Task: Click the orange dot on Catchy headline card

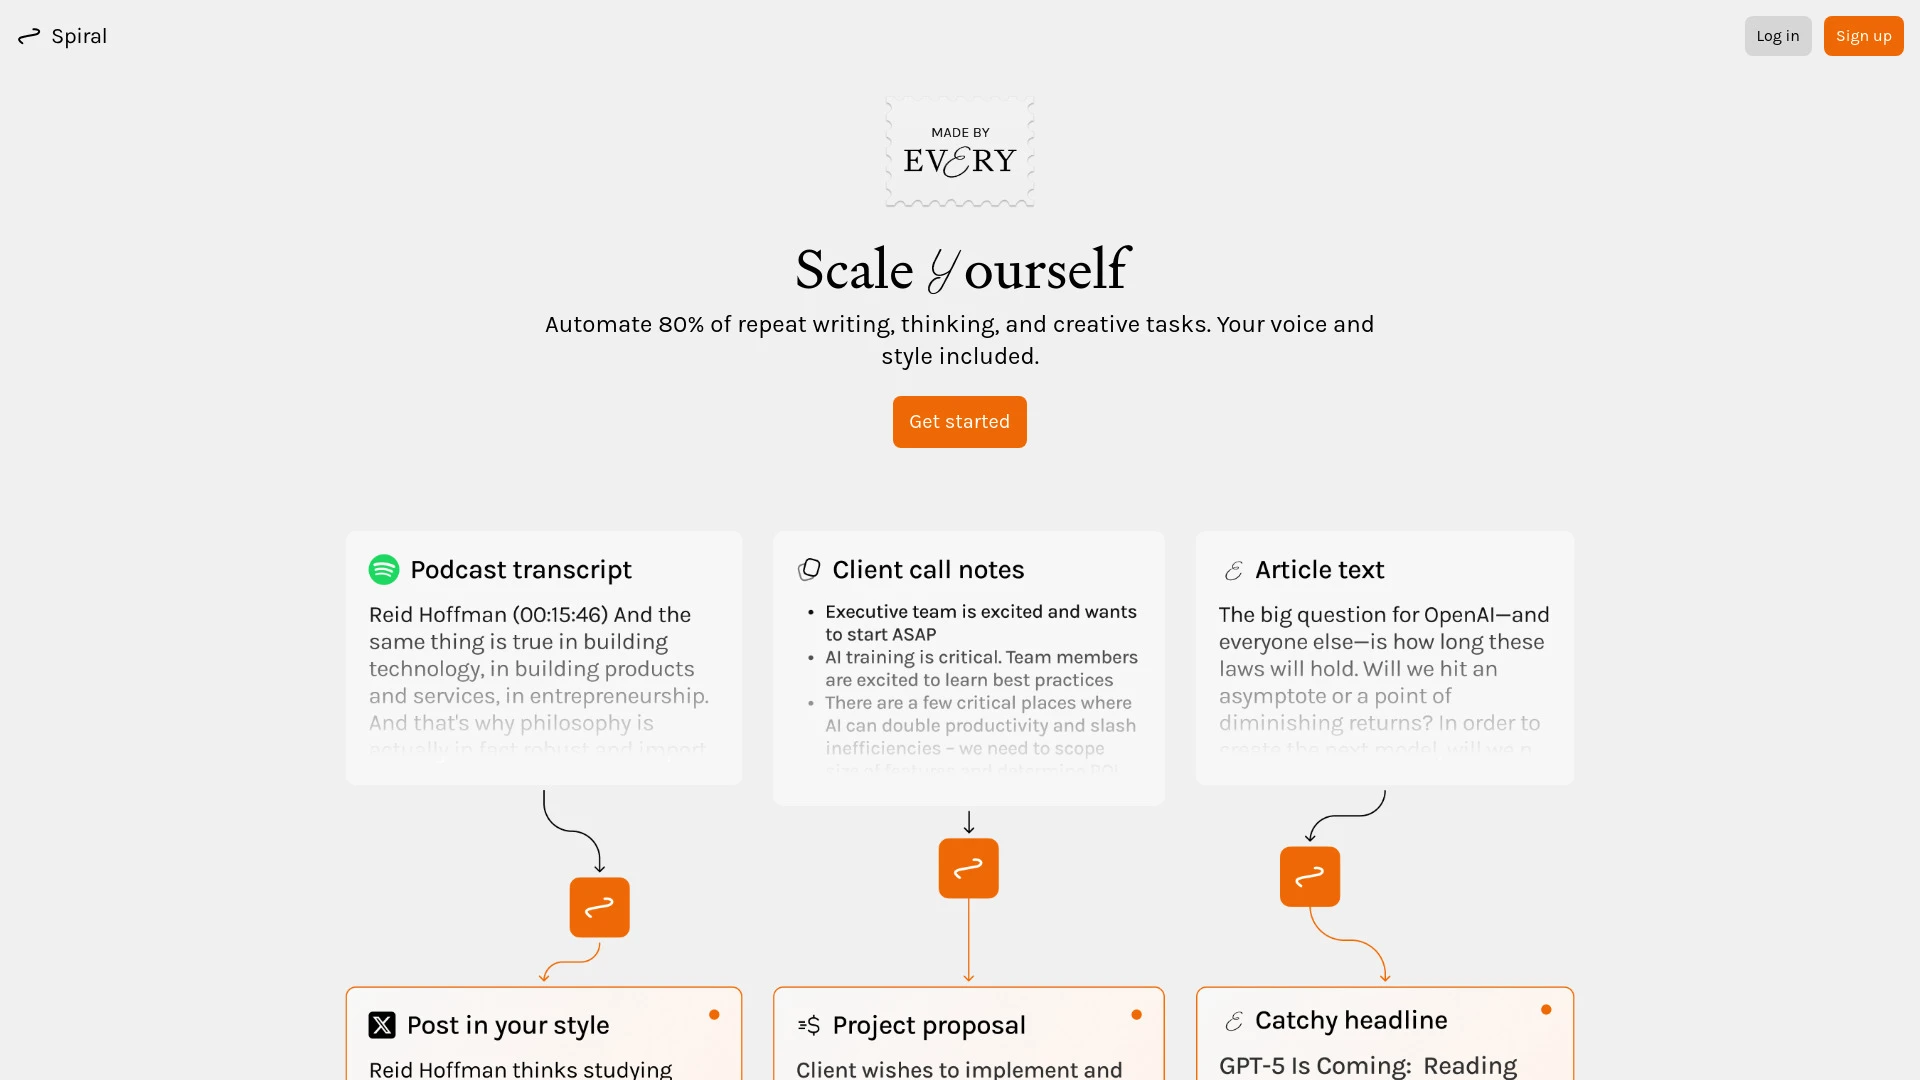Action: pyautogui.click(x=1545, y=1009)
